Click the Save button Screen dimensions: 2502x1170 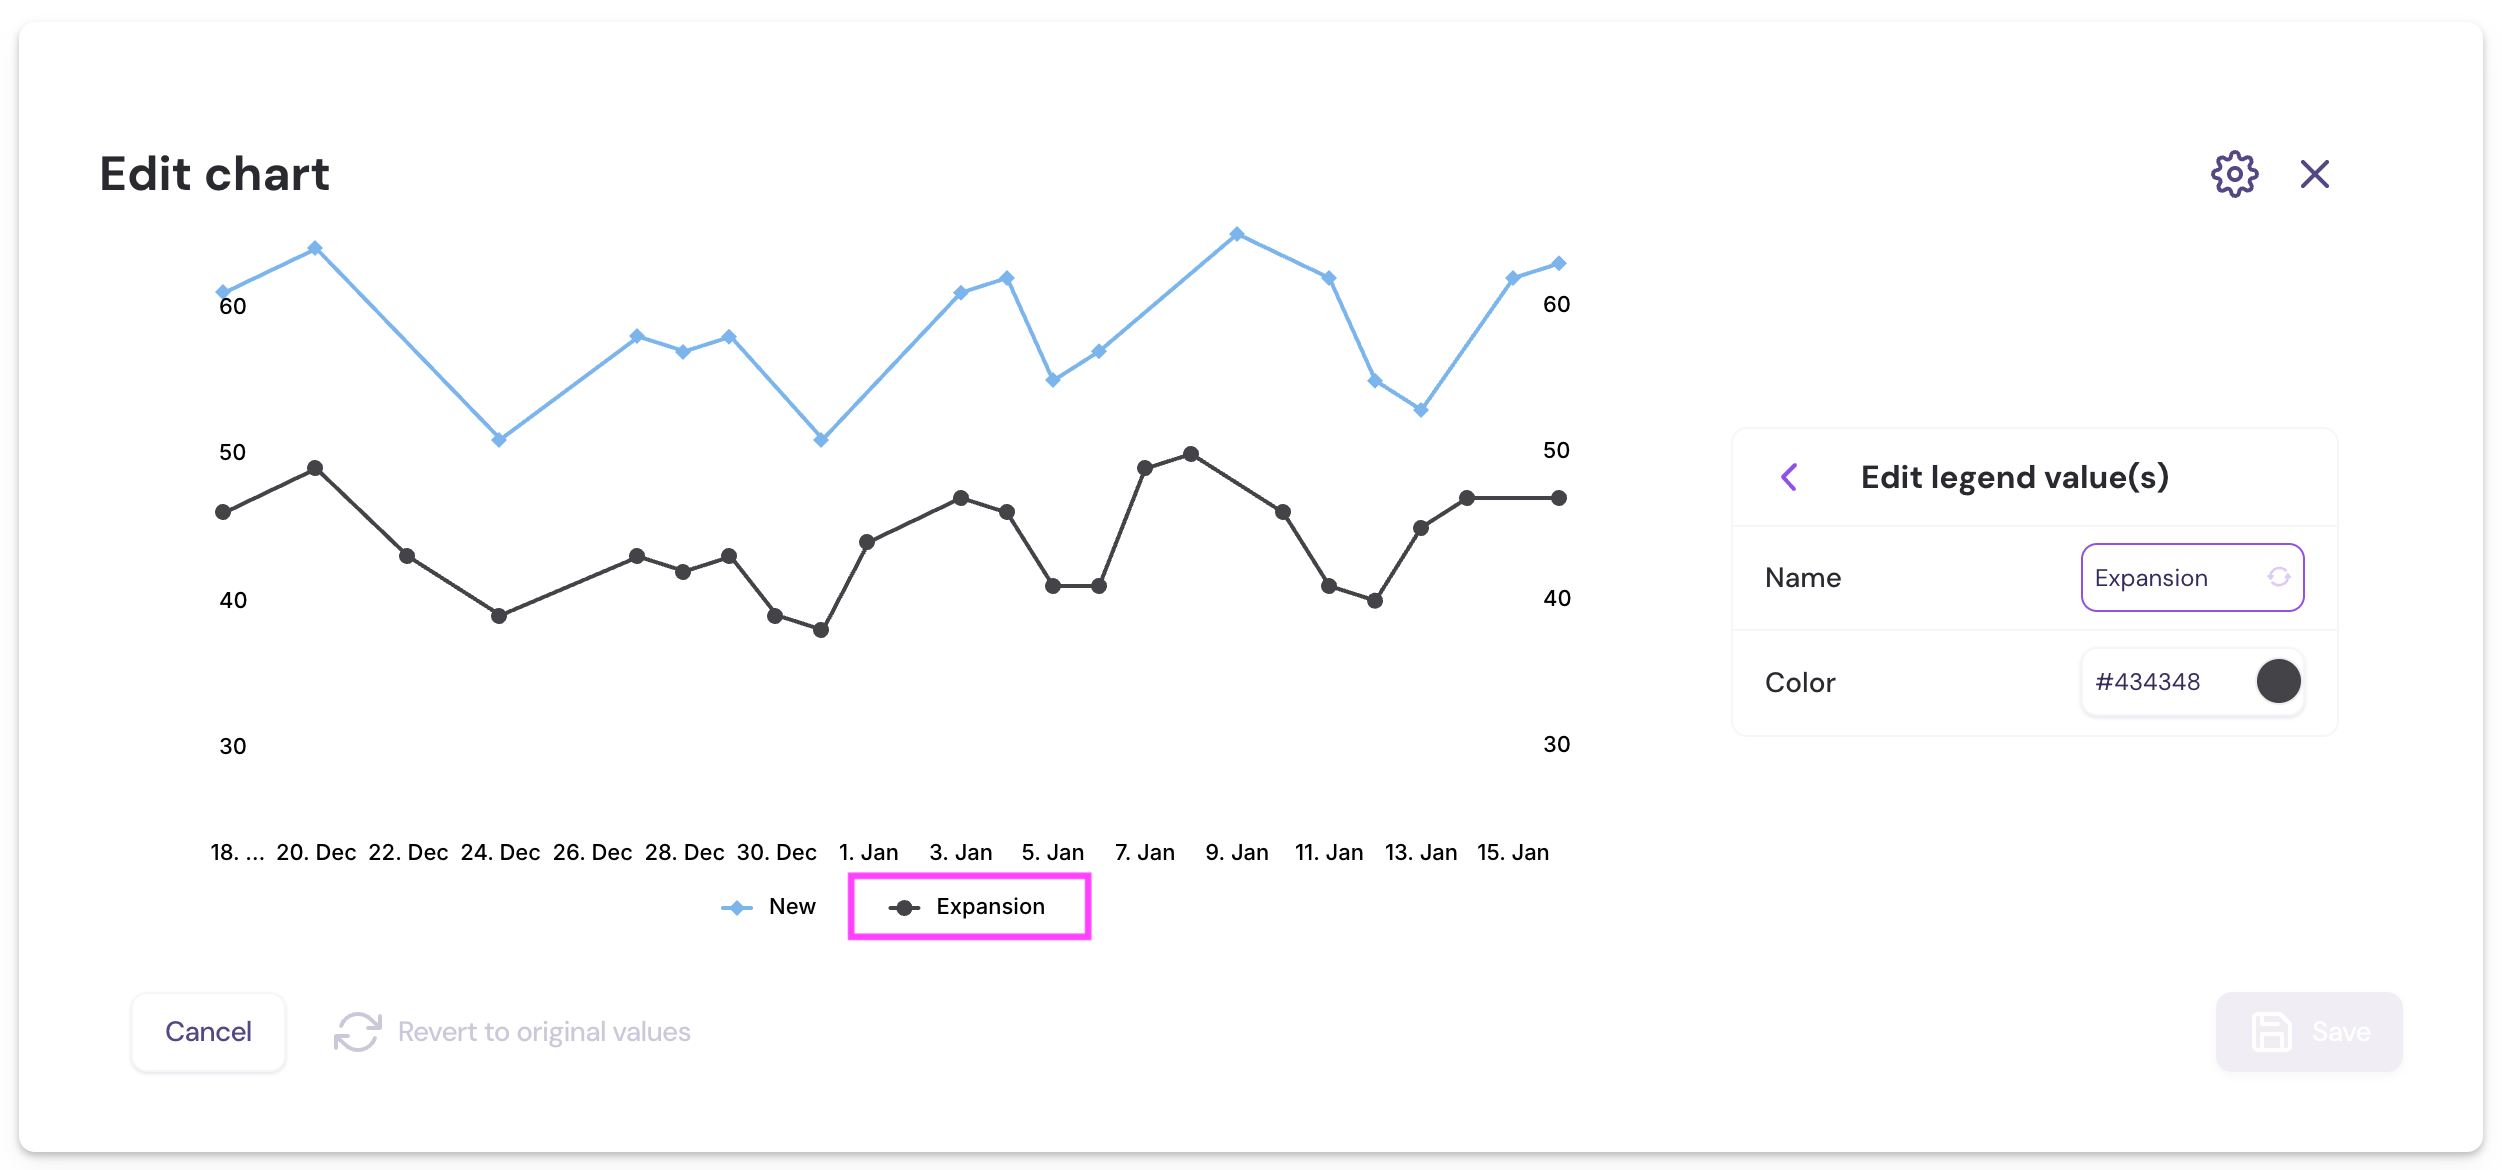point(2340,1032)
